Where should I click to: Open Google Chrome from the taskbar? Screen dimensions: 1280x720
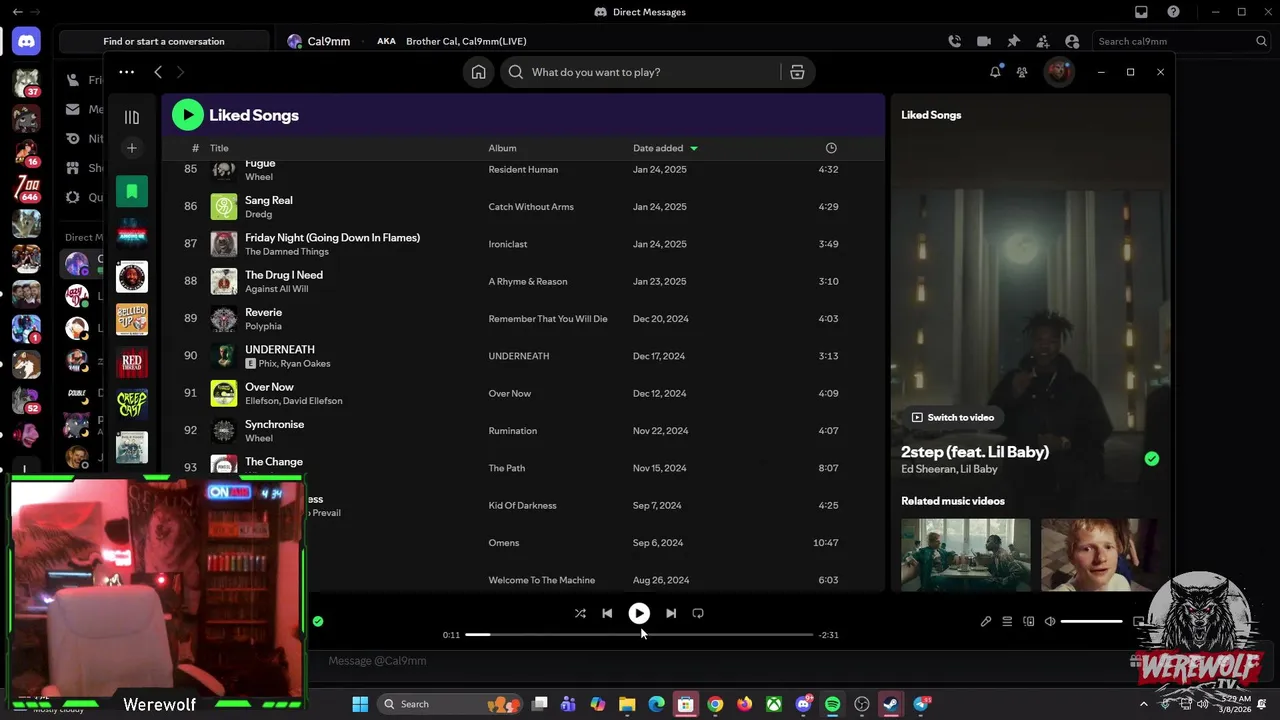click(x=715, y=704)
